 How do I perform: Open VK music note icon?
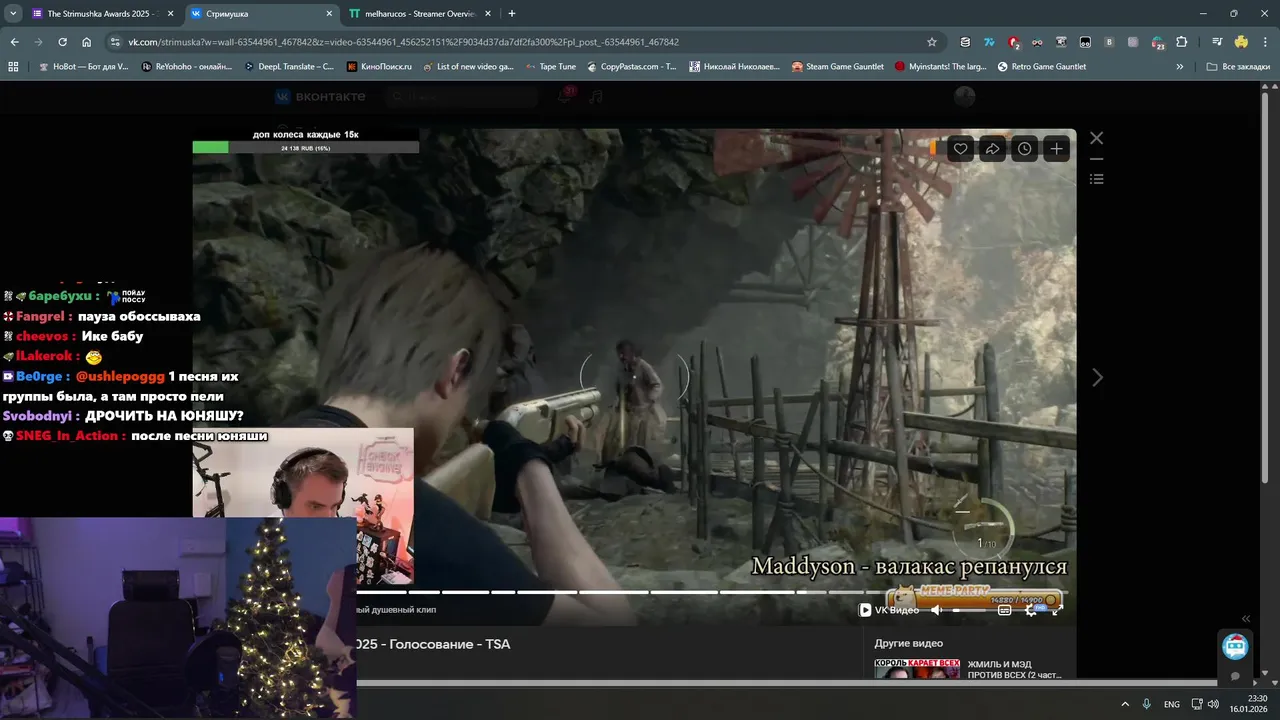pos(596,96)
